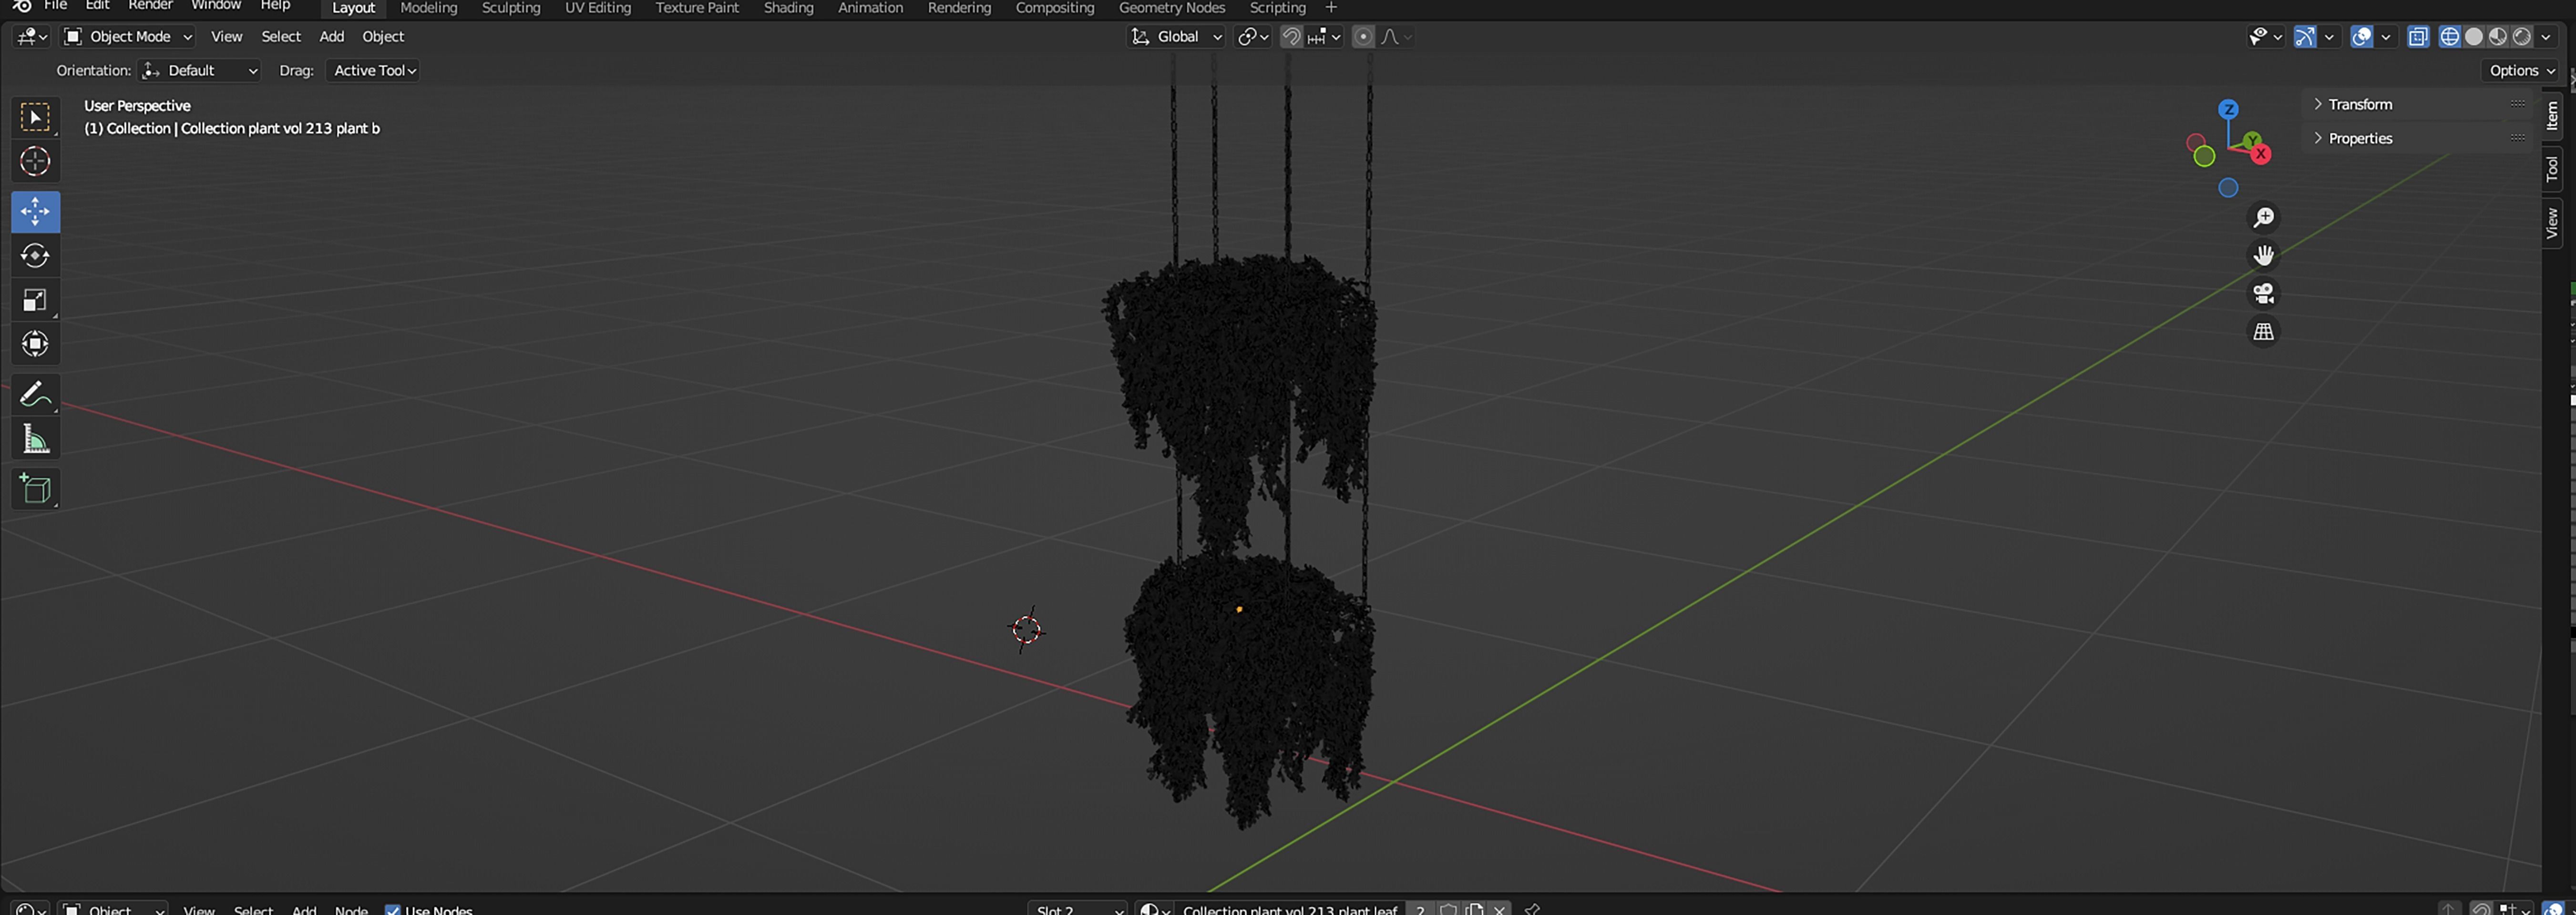2576x915 pixels.
Task: Toggle proportional editing
Action: [x=1363, y=37]
